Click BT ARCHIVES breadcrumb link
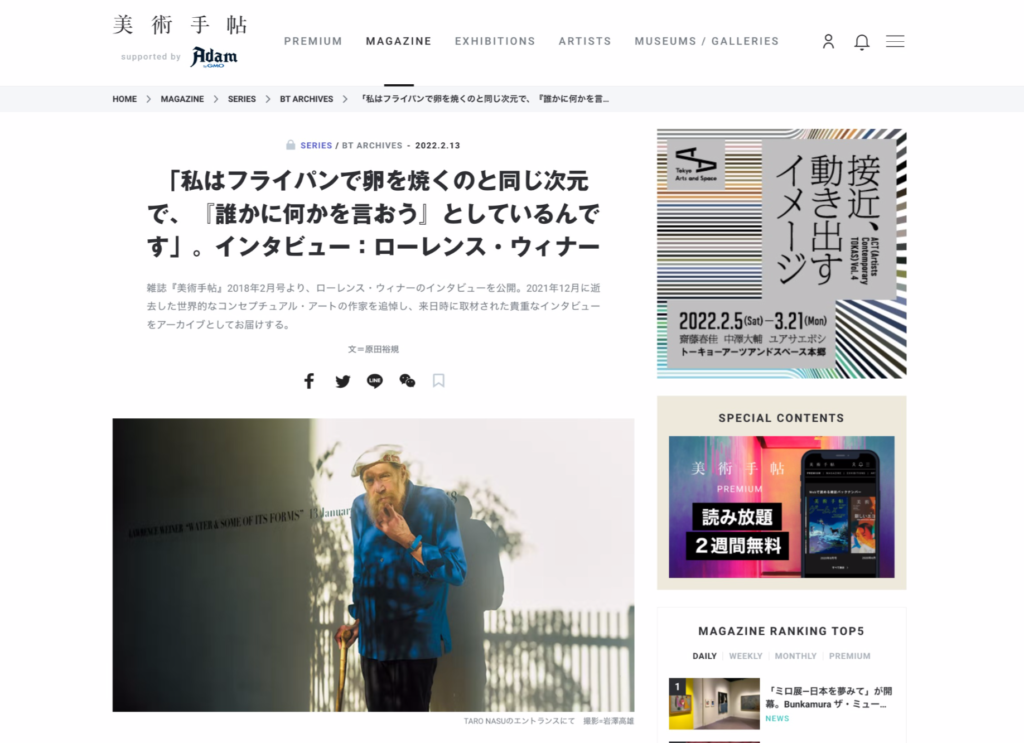 pyautogui.click(x=306, y=99)
